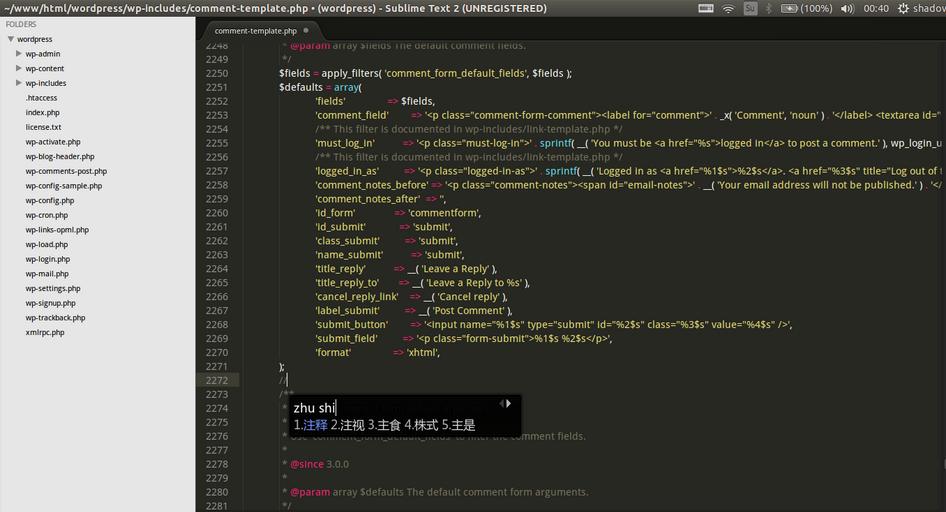
Task: Click the 'logged_in_as' array key
Action: tap(347, 171)
